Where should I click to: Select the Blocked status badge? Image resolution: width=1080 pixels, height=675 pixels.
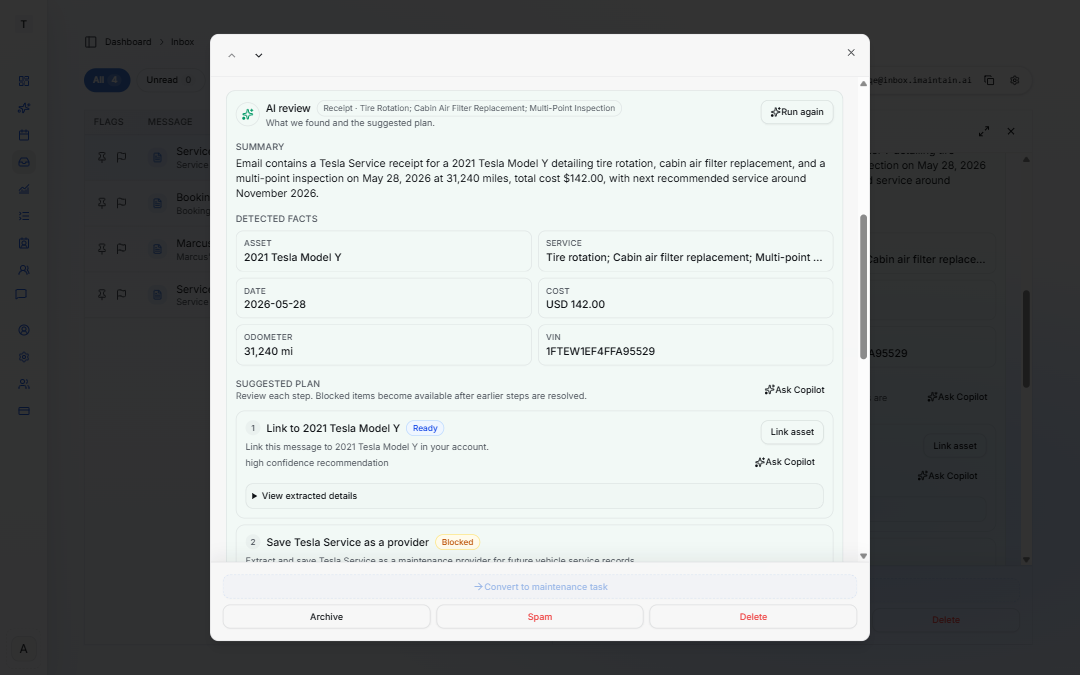coord(457,543)
